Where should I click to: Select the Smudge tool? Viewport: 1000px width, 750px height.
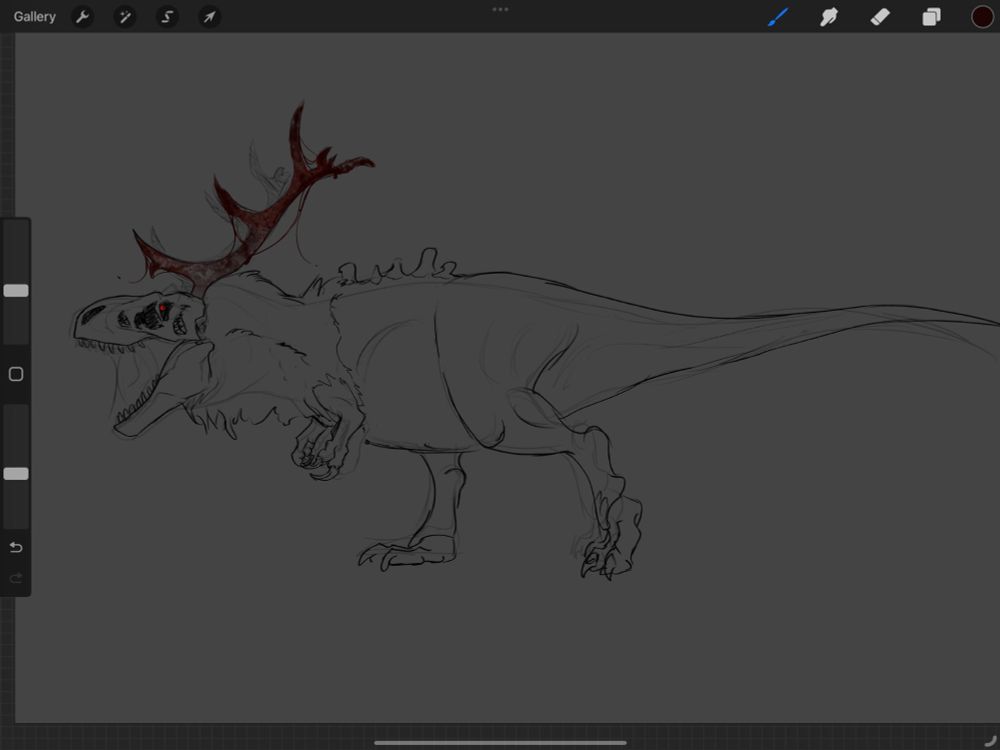click(x=828, y=17)
